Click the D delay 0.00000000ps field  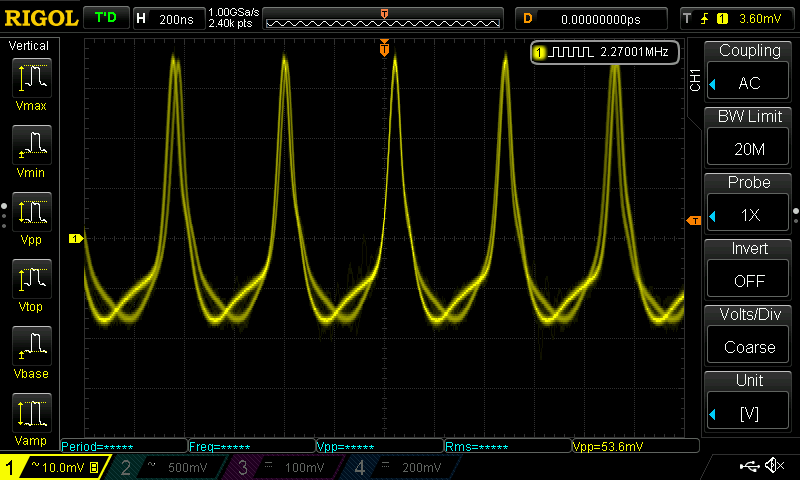tap(591, 19)
